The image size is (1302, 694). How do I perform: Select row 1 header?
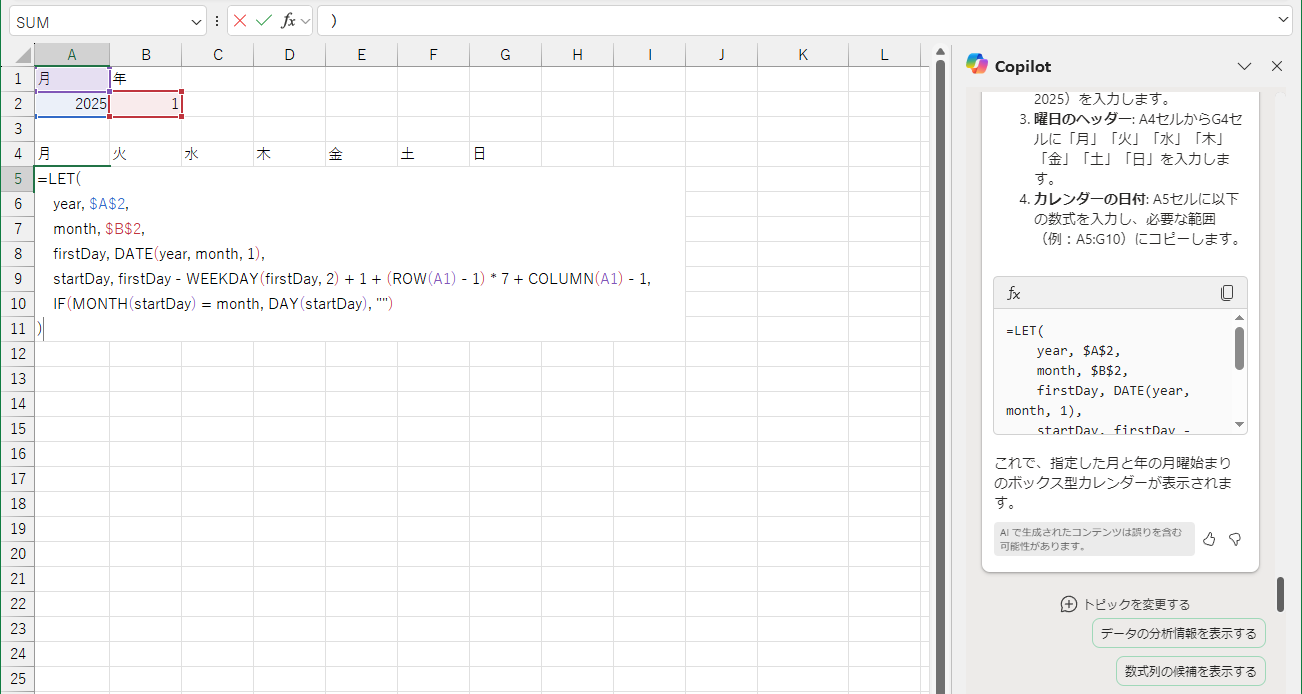coord(18,79)
